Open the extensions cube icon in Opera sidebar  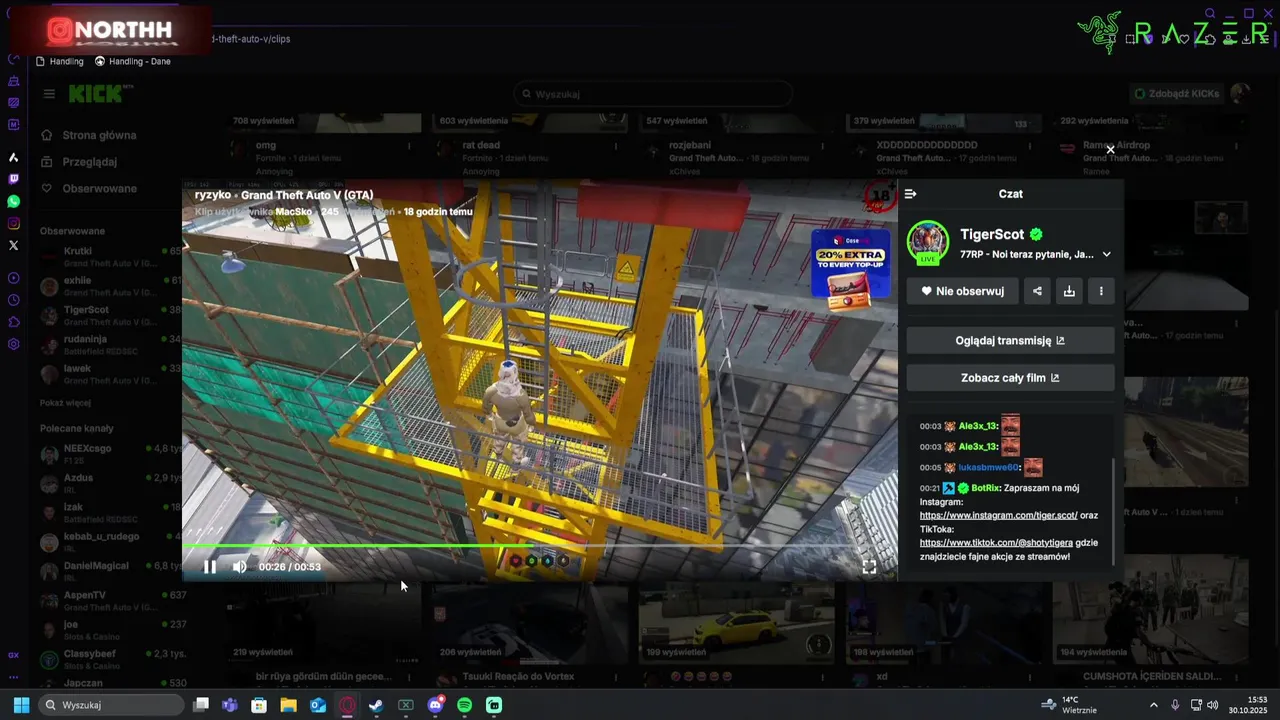(14, 322)
